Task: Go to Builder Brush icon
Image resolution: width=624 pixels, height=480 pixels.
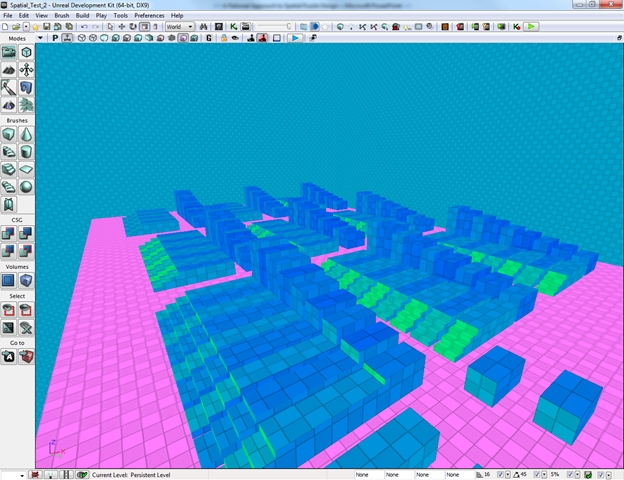Action: pos(26,357)
